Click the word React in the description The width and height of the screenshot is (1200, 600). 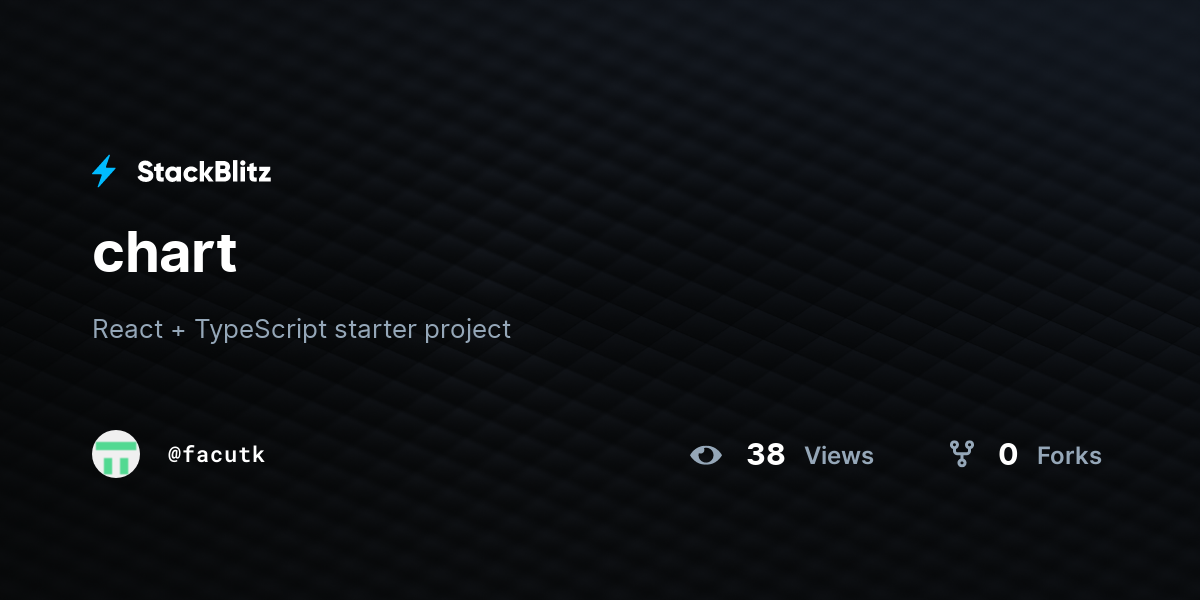[x=127, y=329]
